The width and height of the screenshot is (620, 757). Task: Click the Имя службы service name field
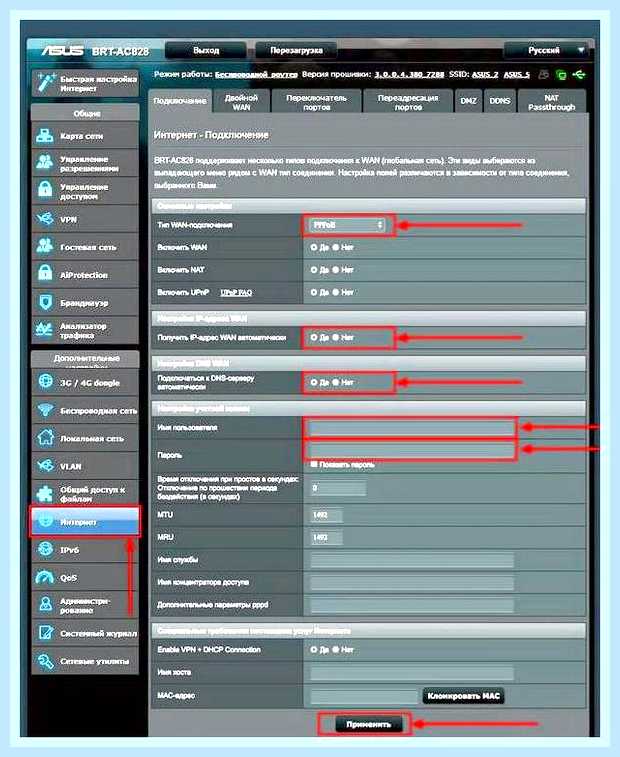(x=412, y=560)
